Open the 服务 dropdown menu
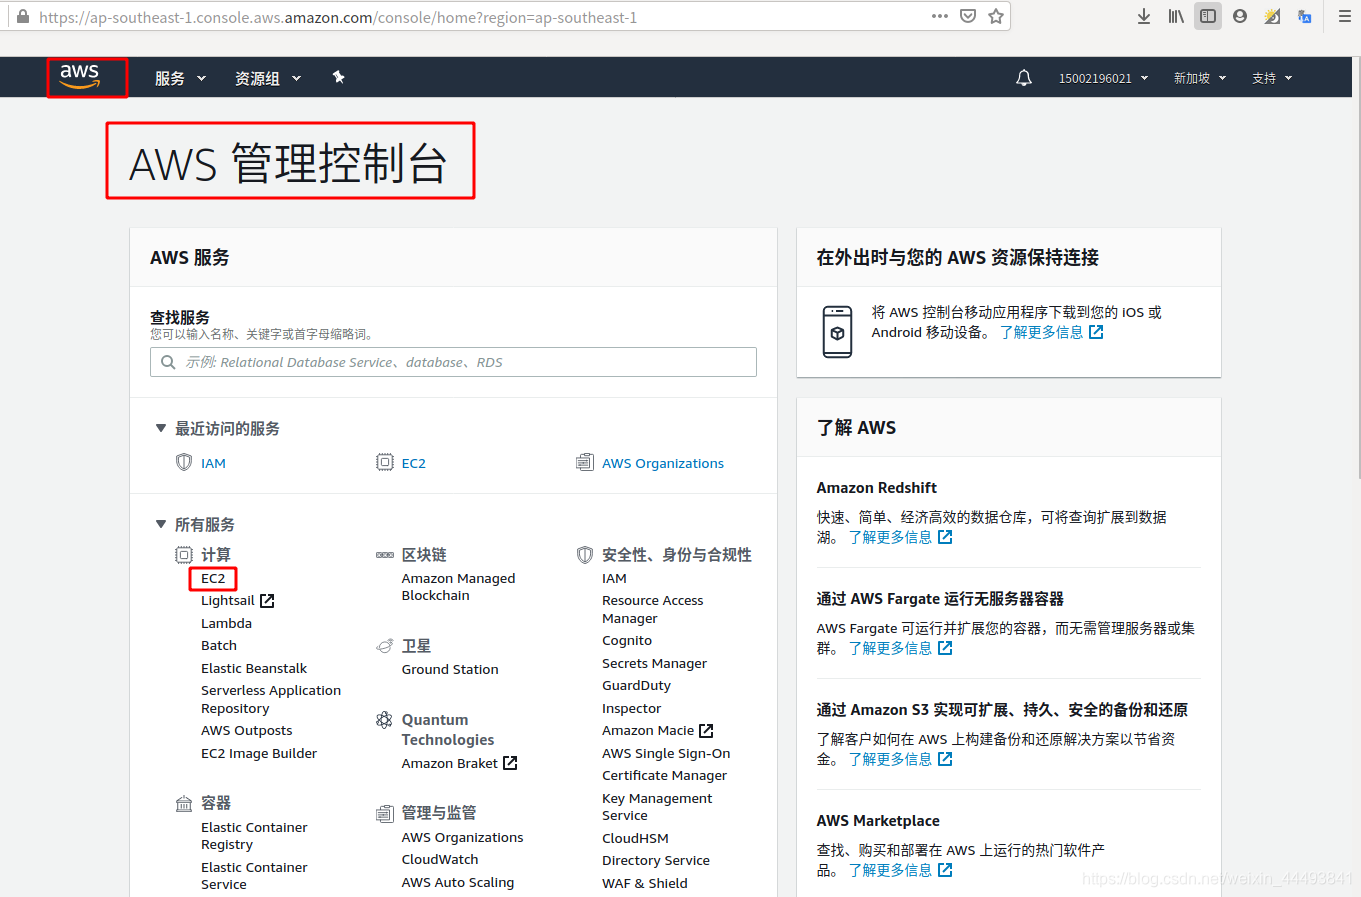Viewport: 1361px width, 897px height. point(180,78)
